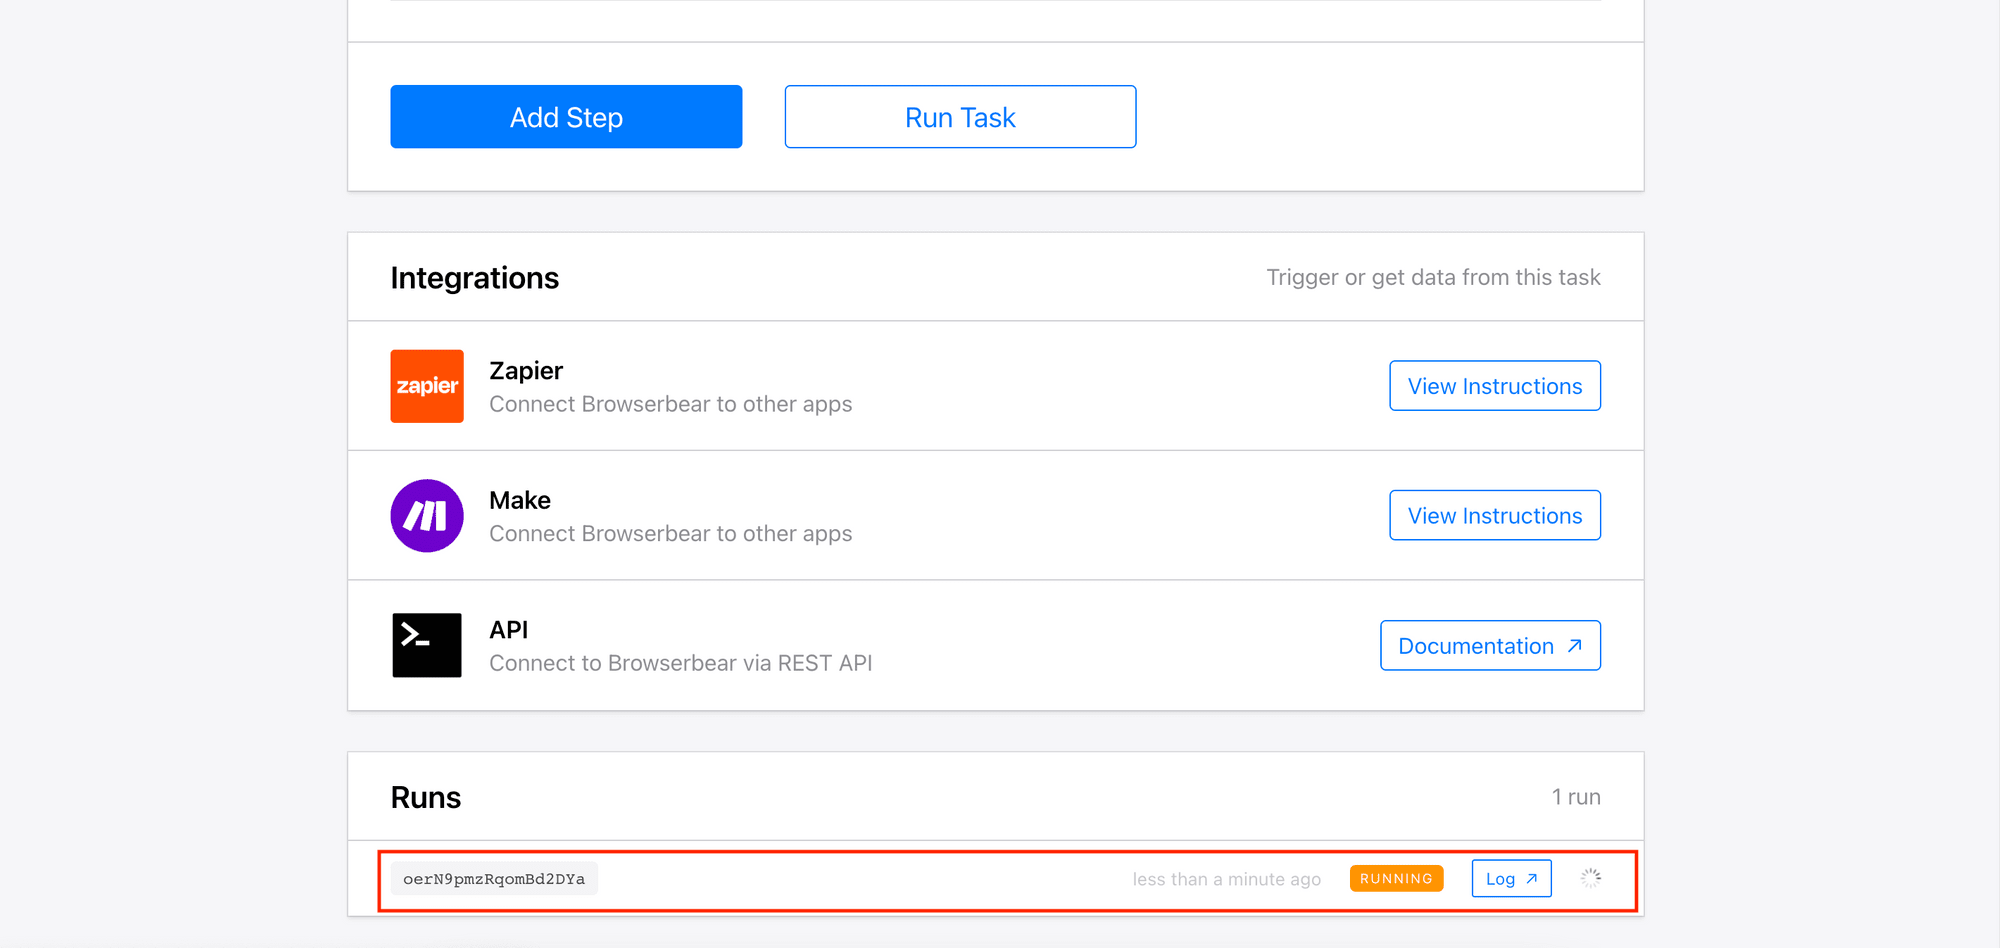
Task: Click the Zapier row description text
Action: coord(670,404)
